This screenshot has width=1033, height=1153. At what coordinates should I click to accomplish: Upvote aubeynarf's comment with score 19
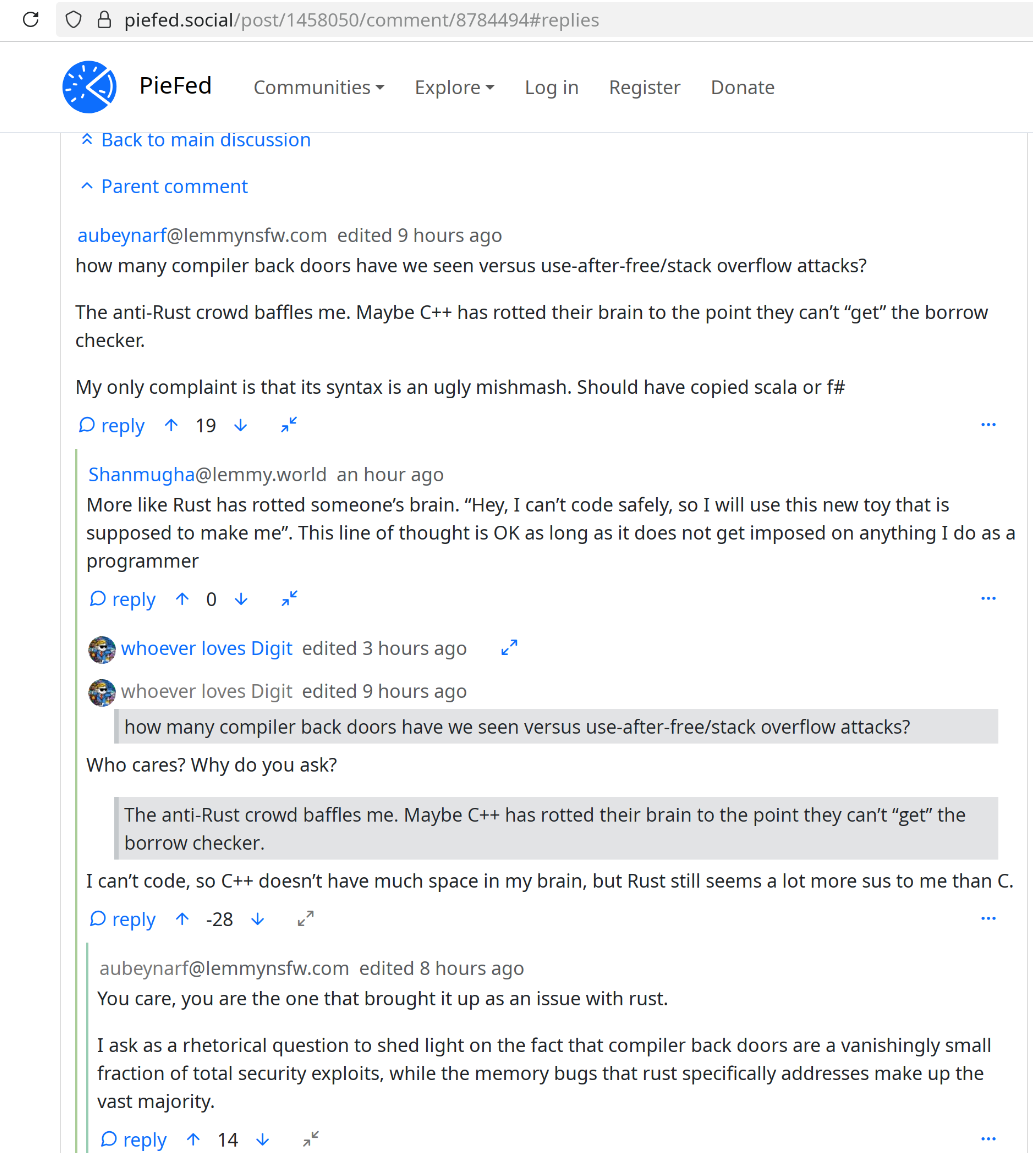click(x=171, y=425)
